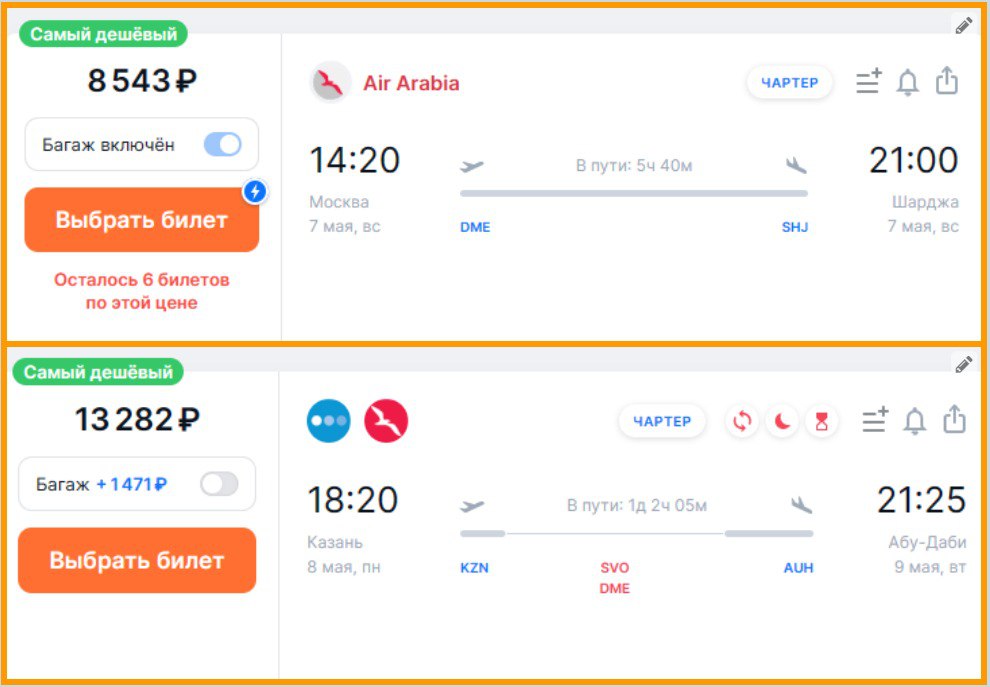Add Air Arabia ticket to favorites list
The image size is (990, 687).
tap(869, 82)
